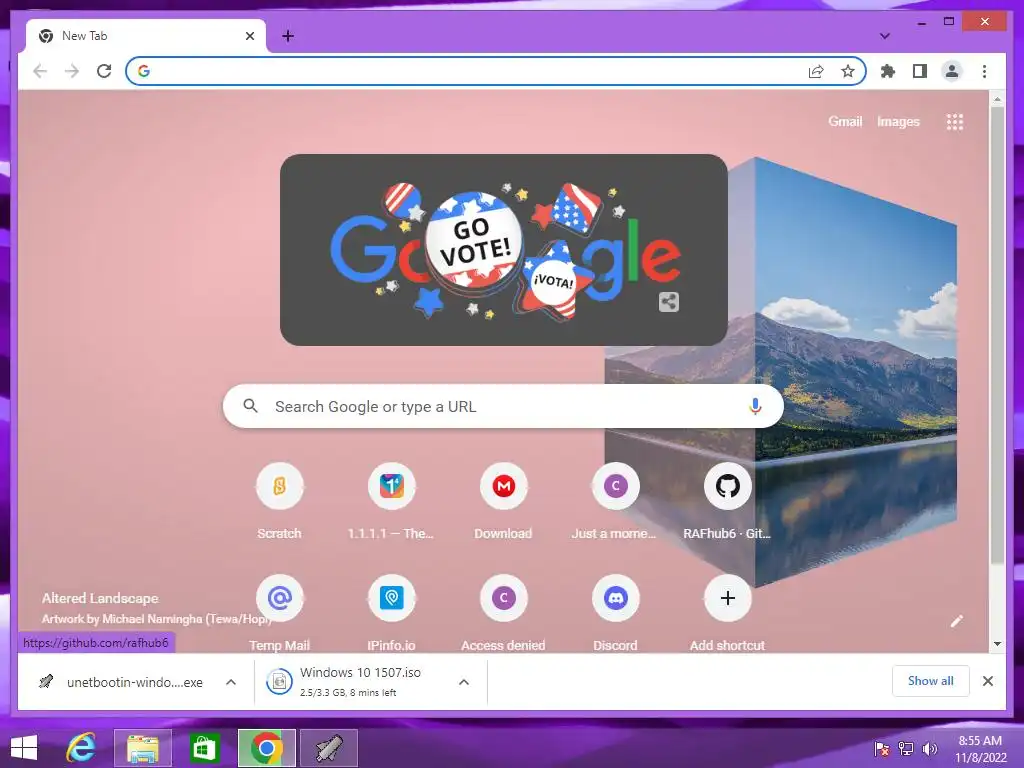The image size is (1024, 768).
Task: Click the browser back arrow
Action: (40, 71)
